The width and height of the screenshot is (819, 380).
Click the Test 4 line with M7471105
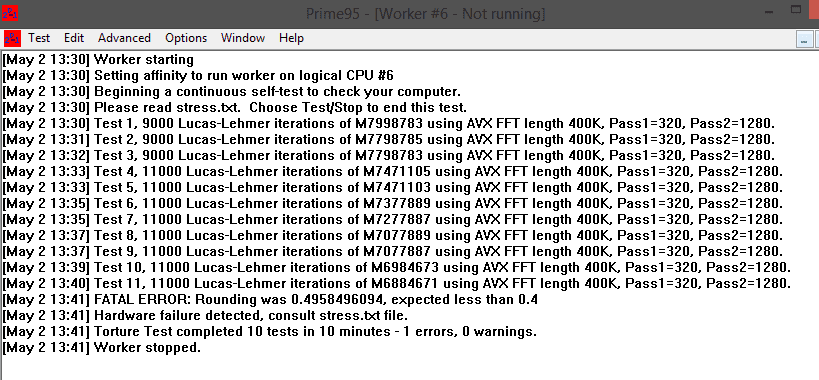point(393,172)
